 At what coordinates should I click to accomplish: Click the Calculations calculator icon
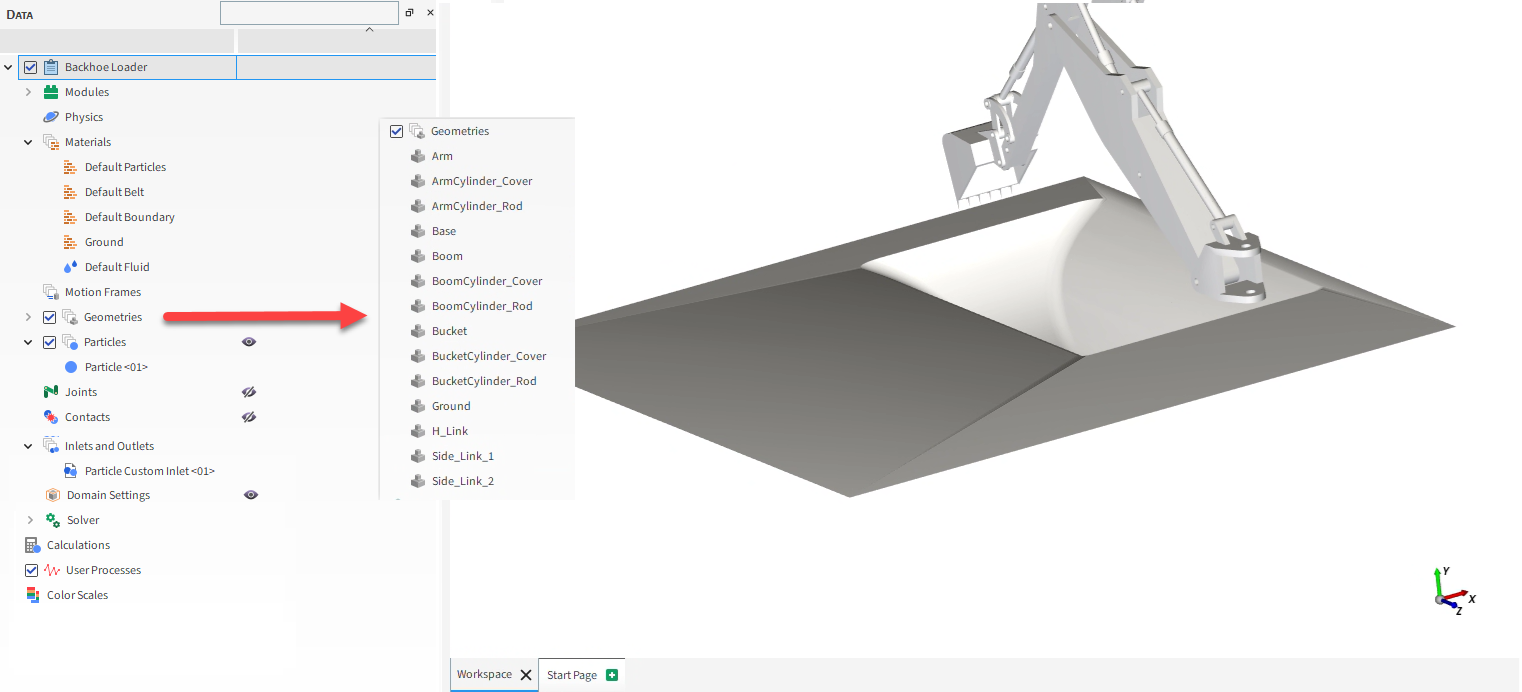[x=32, y=545]
